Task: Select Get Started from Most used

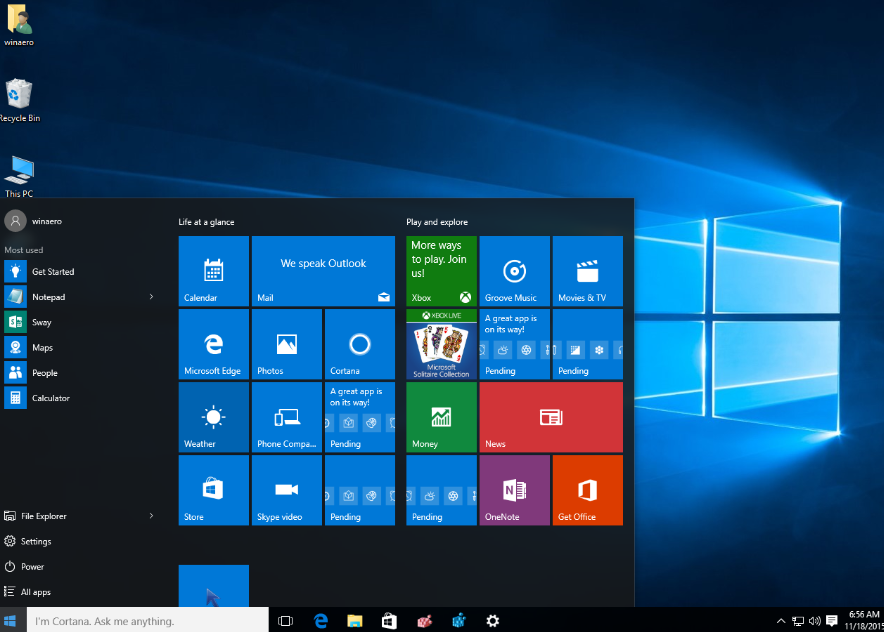Action: (52, 272)
